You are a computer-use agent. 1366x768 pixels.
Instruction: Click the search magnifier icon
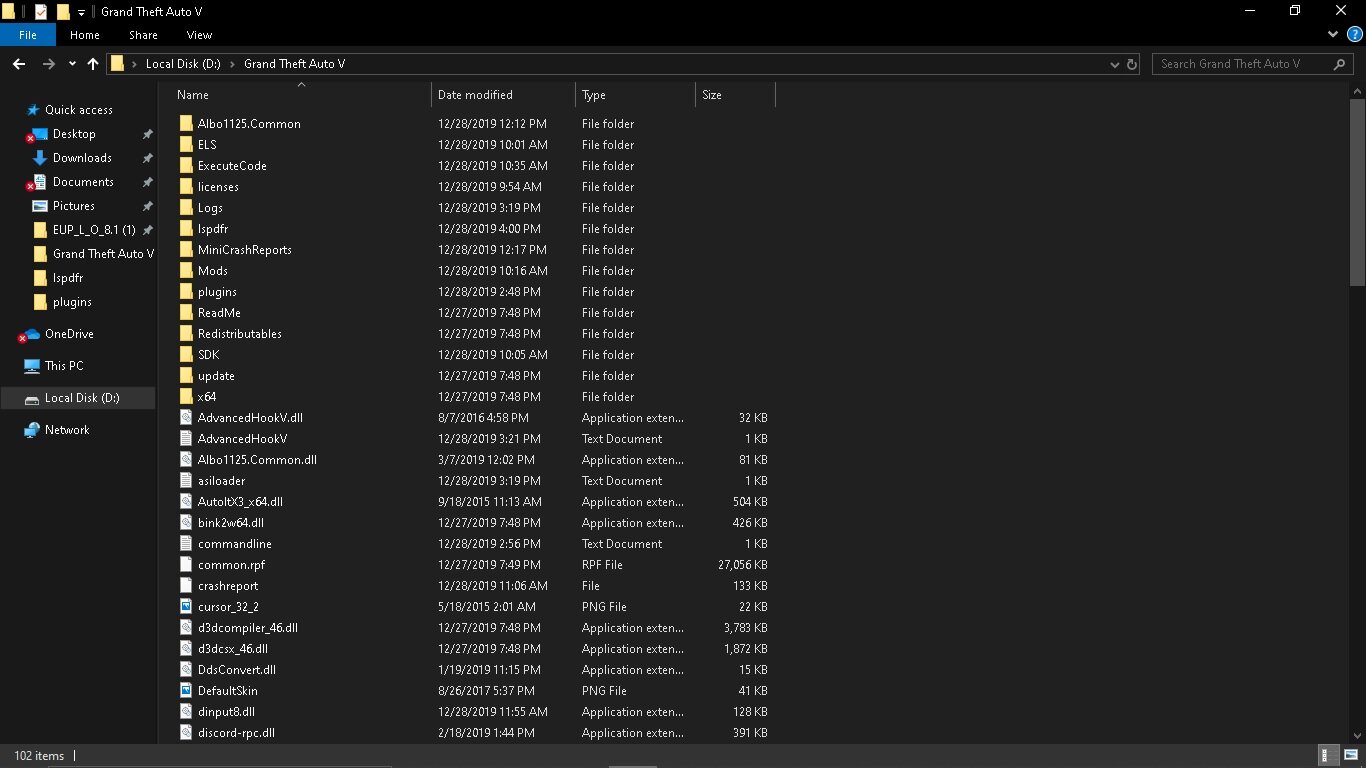[x=1340, y=64]
